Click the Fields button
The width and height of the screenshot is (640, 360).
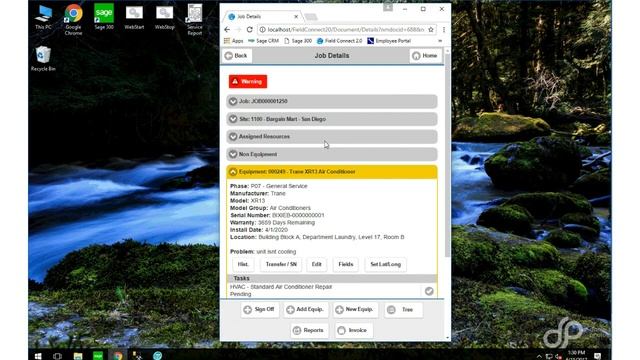346,264
